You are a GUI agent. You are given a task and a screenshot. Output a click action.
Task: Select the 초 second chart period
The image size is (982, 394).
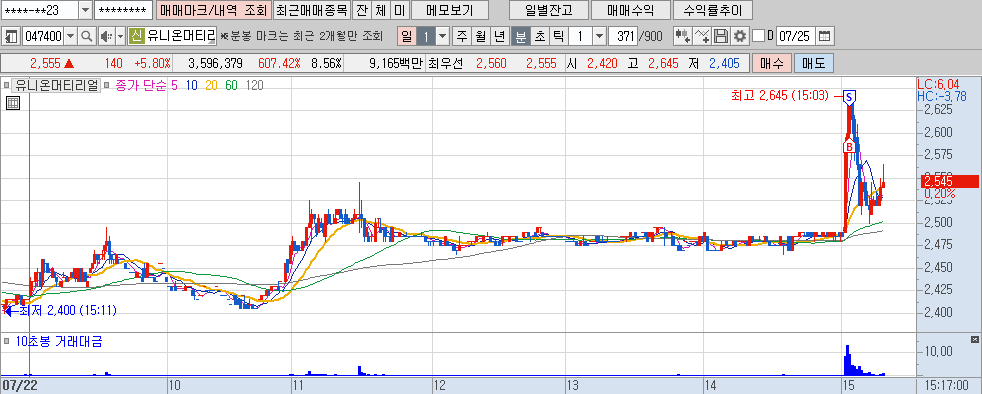(x=539, y=36)
